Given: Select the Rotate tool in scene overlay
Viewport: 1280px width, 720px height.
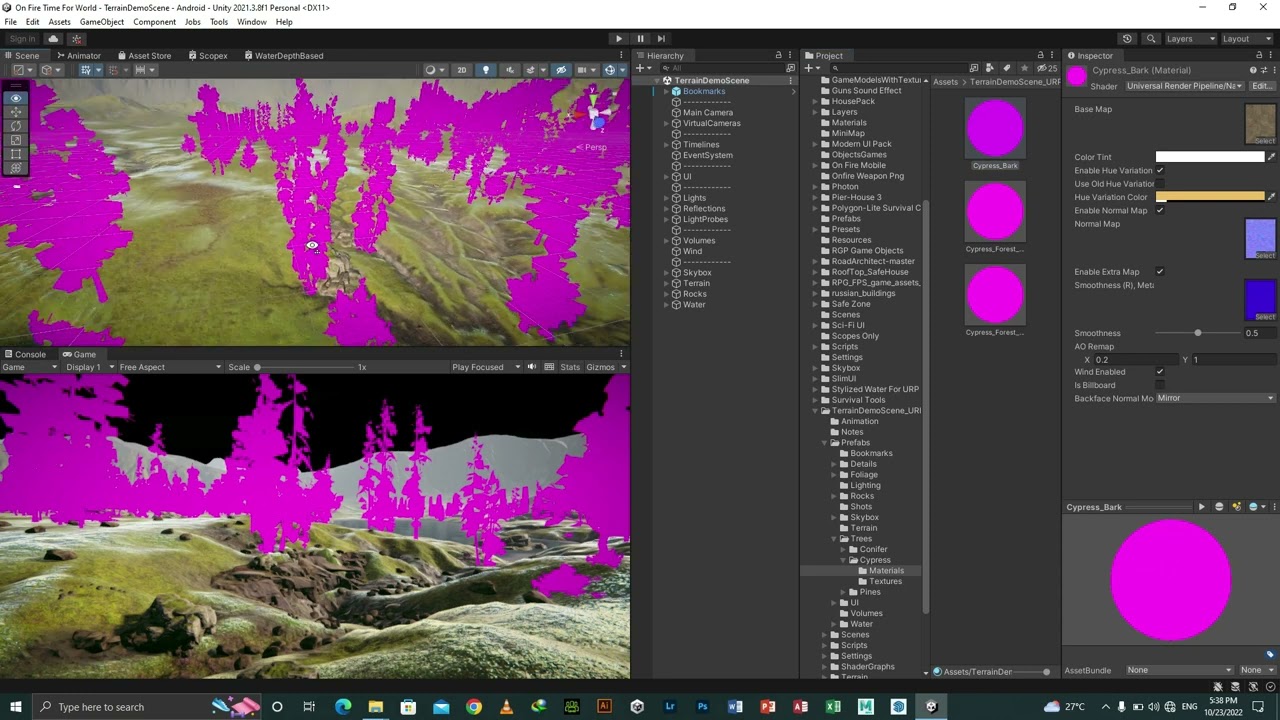Looking at the screenshot, I should tap(15, 126).
